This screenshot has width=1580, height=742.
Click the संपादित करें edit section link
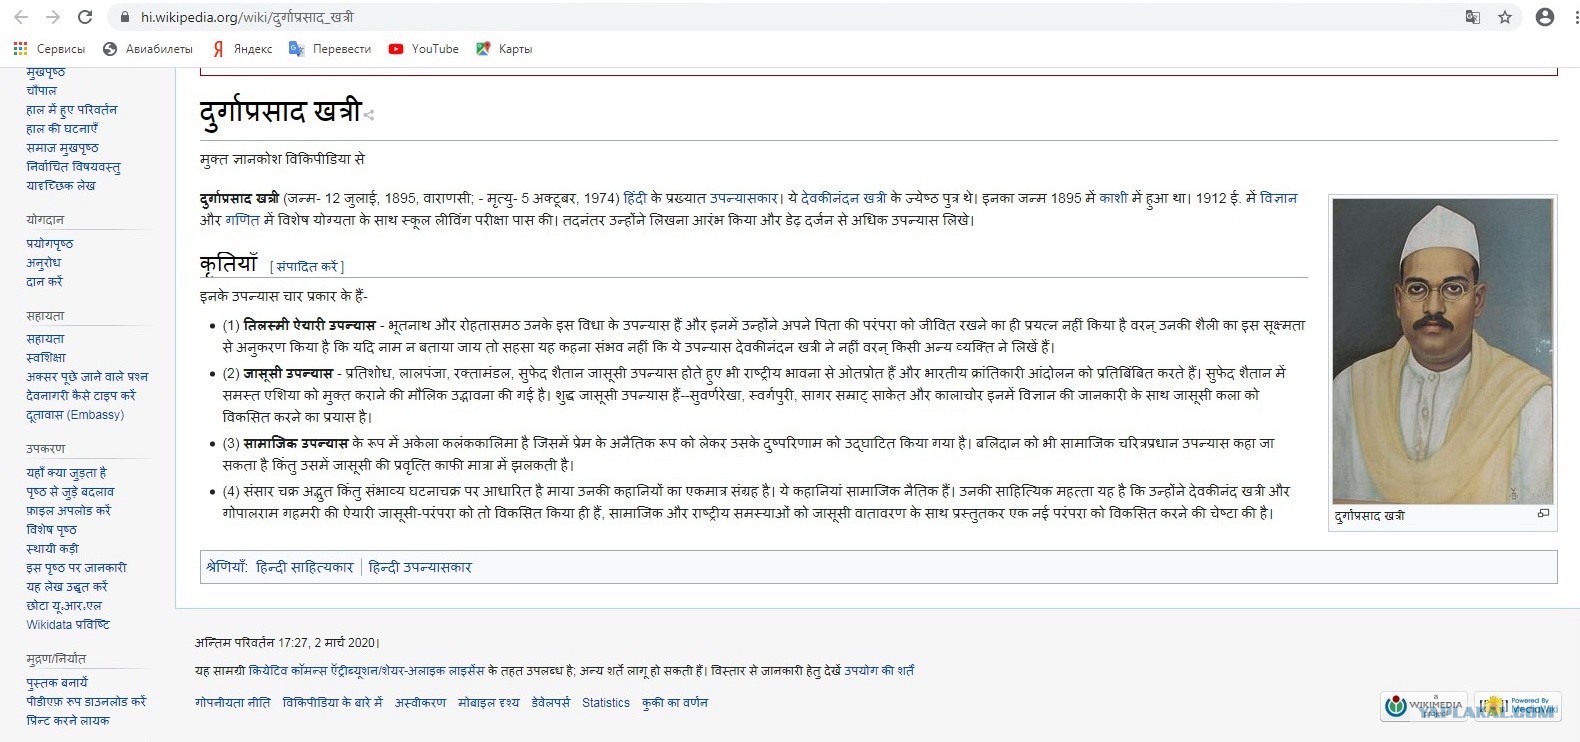307,267
